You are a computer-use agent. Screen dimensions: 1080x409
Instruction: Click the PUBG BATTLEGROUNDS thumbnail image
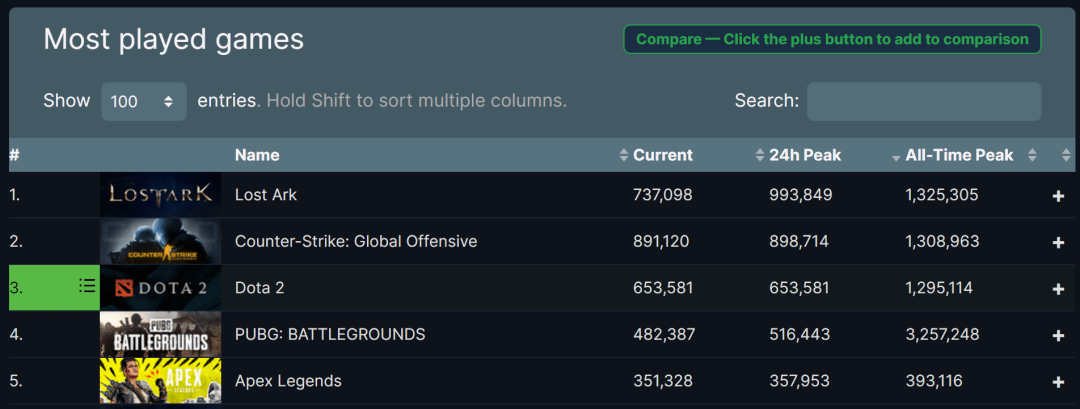[x=160, y=334]
